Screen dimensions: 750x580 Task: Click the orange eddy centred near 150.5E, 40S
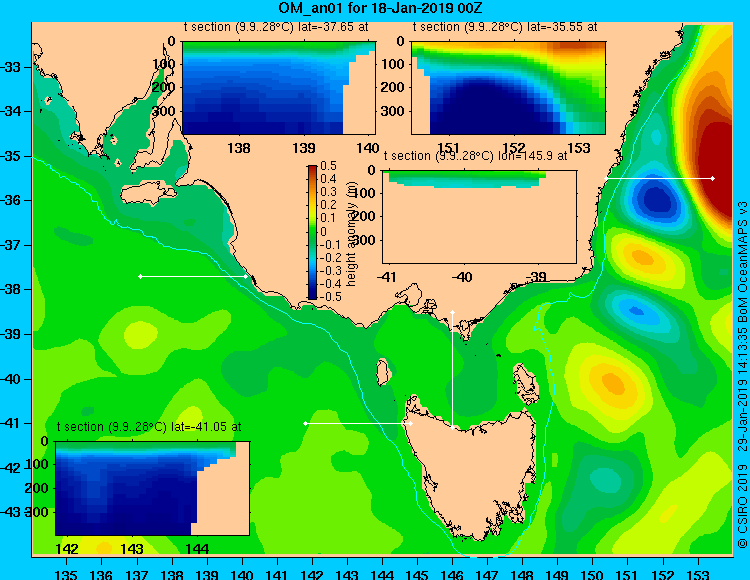coord(613,383)
